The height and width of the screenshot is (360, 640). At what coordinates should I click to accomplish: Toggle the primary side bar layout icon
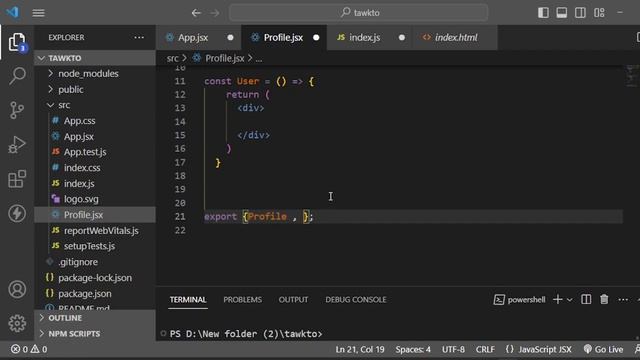(543, 13)
